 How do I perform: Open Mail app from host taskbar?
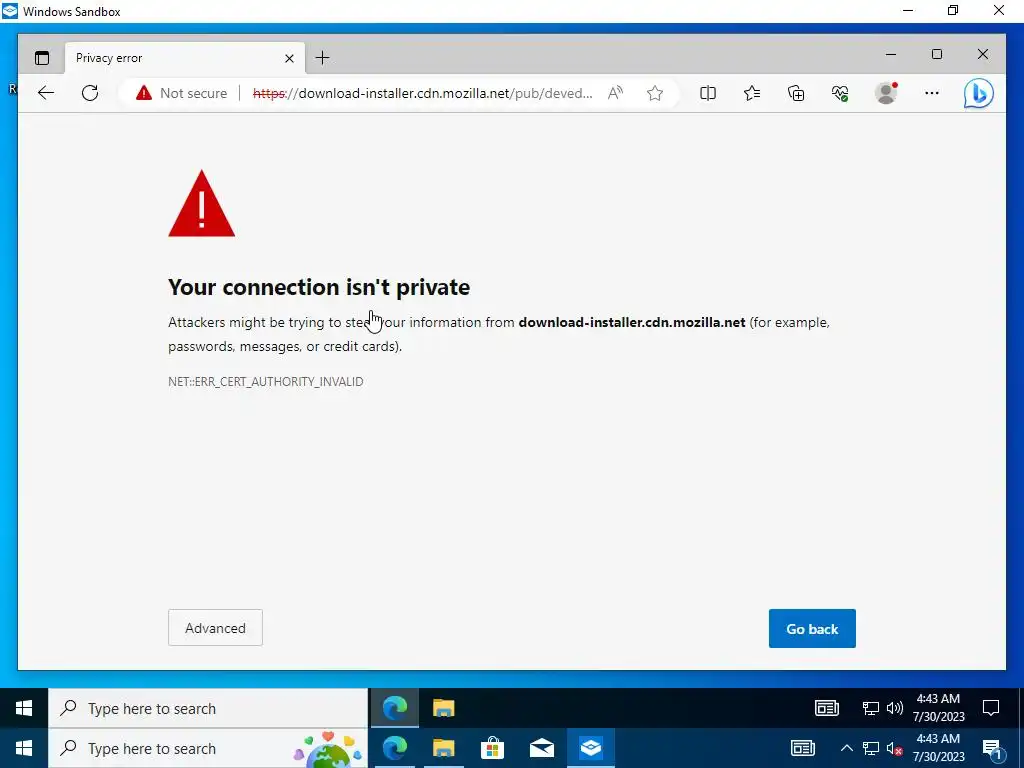(542, 748)
